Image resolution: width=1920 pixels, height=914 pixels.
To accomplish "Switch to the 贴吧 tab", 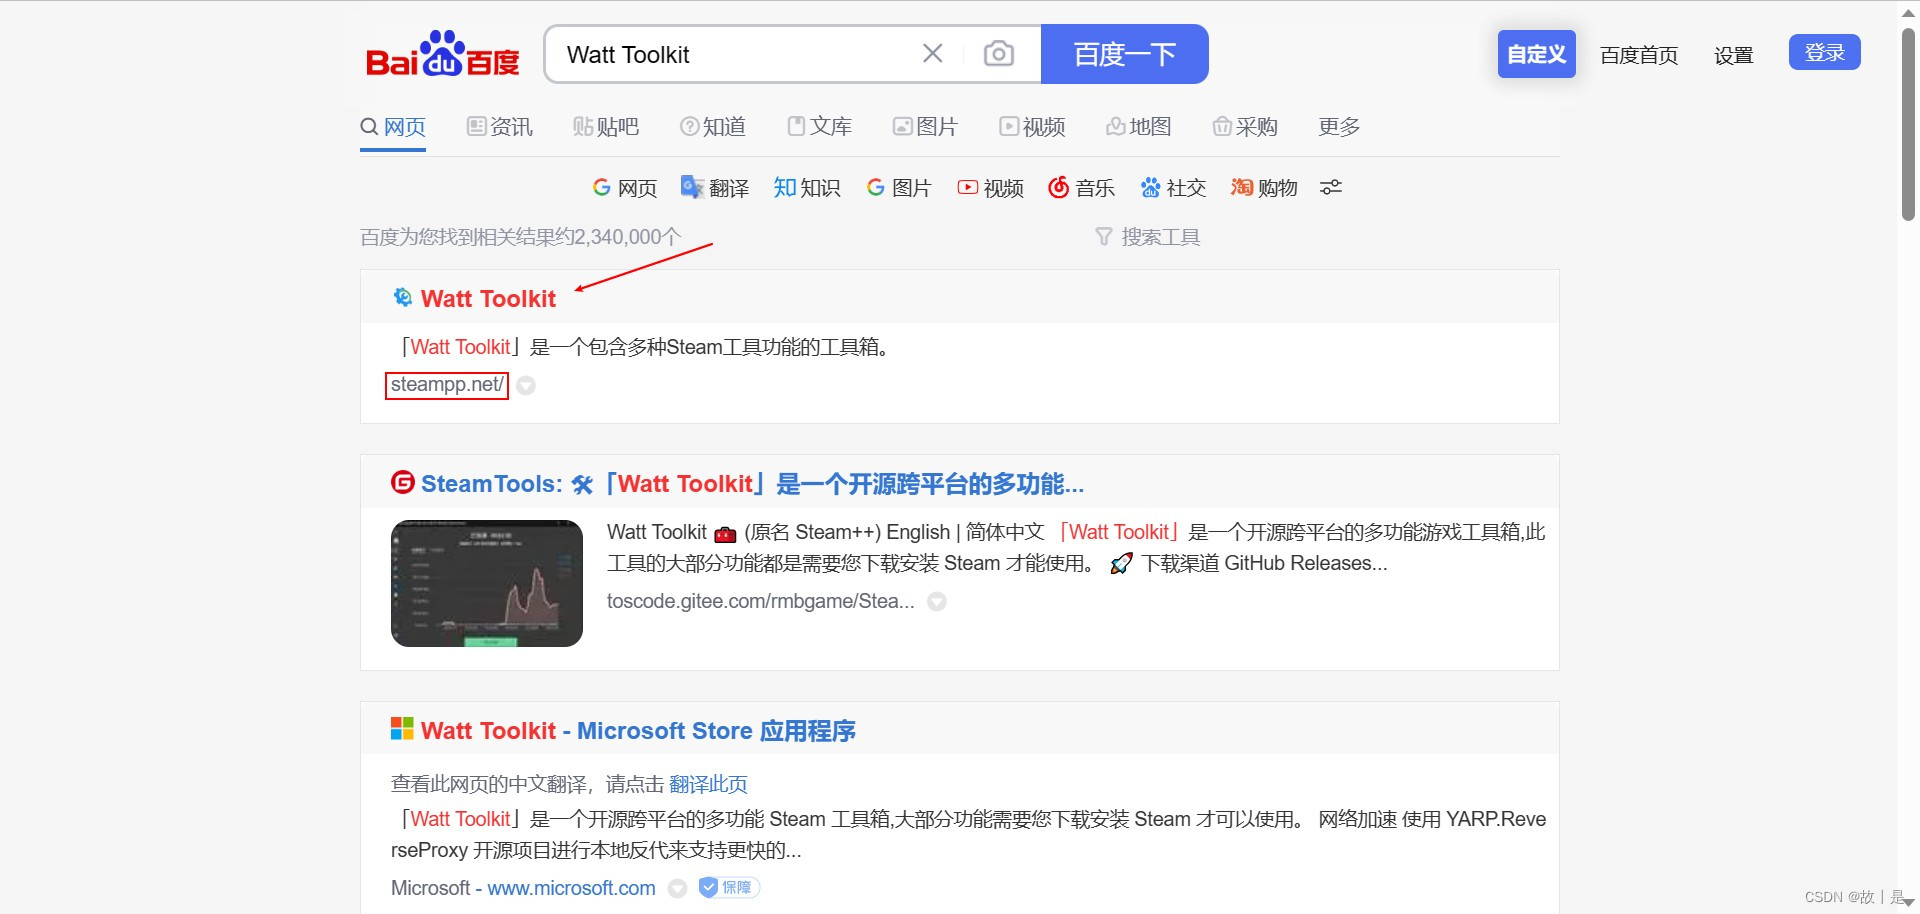I will click(606, 127).
